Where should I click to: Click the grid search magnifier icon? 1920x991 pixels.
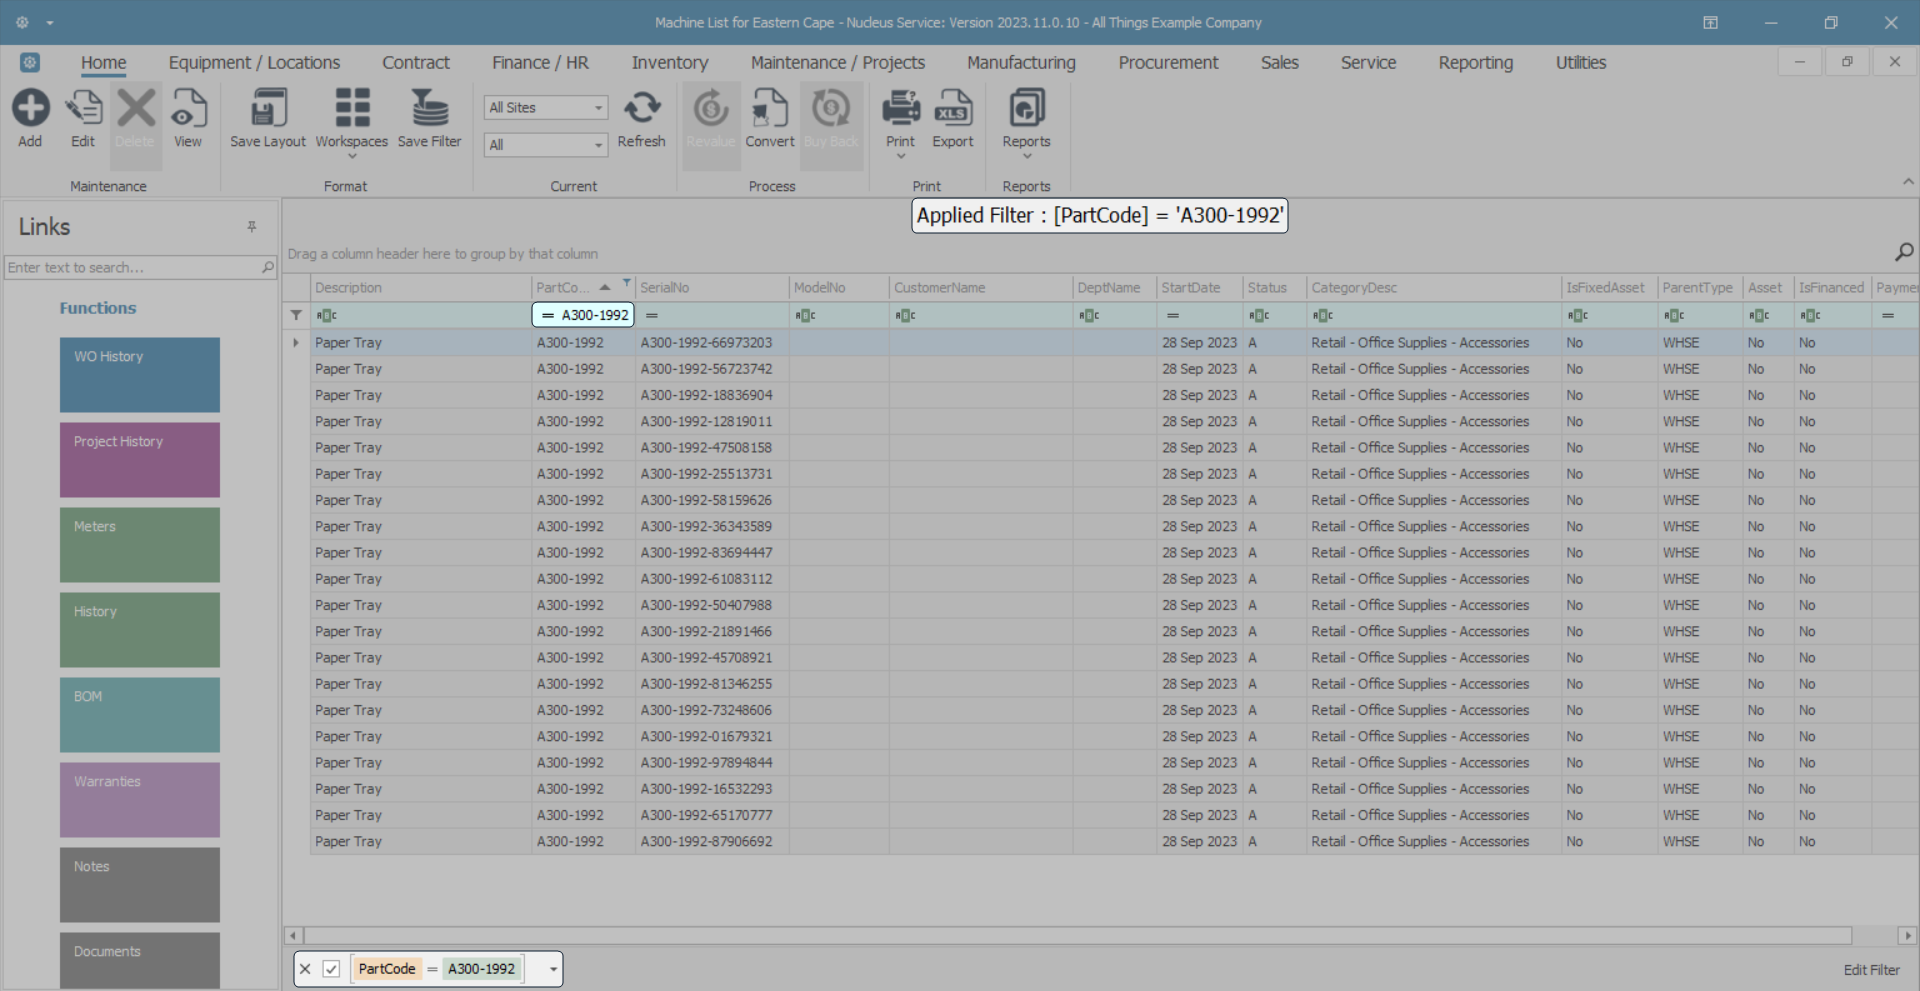coord(1904,252)
